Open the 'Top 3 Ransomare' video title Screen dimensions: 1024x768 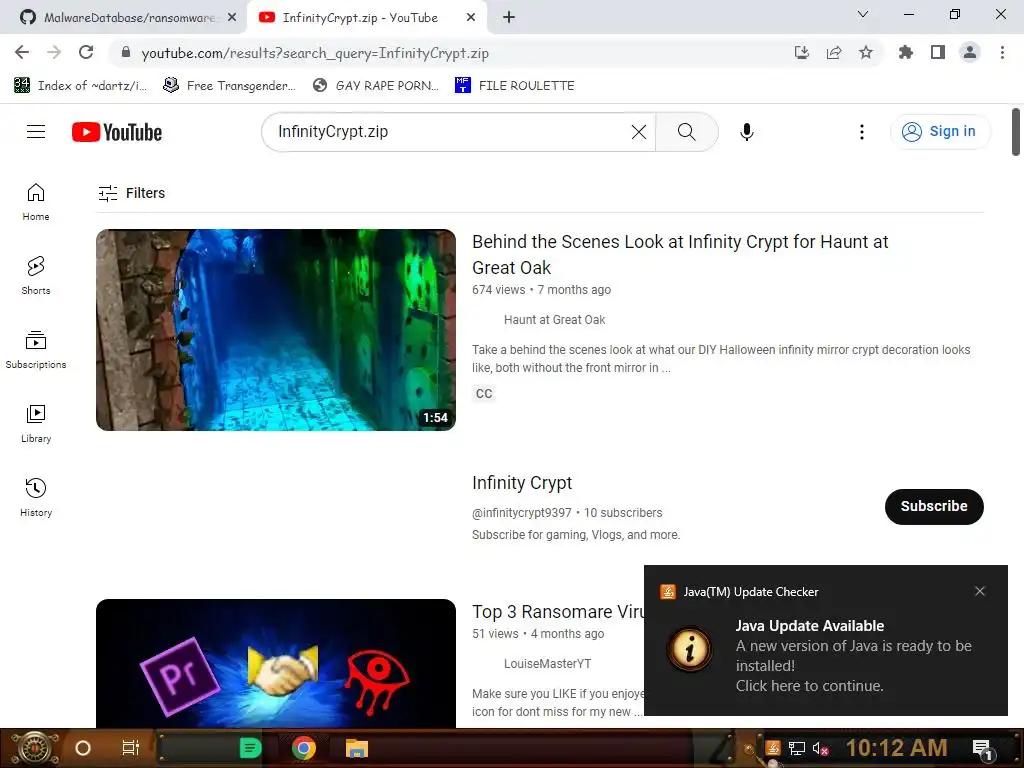[558, 612]
